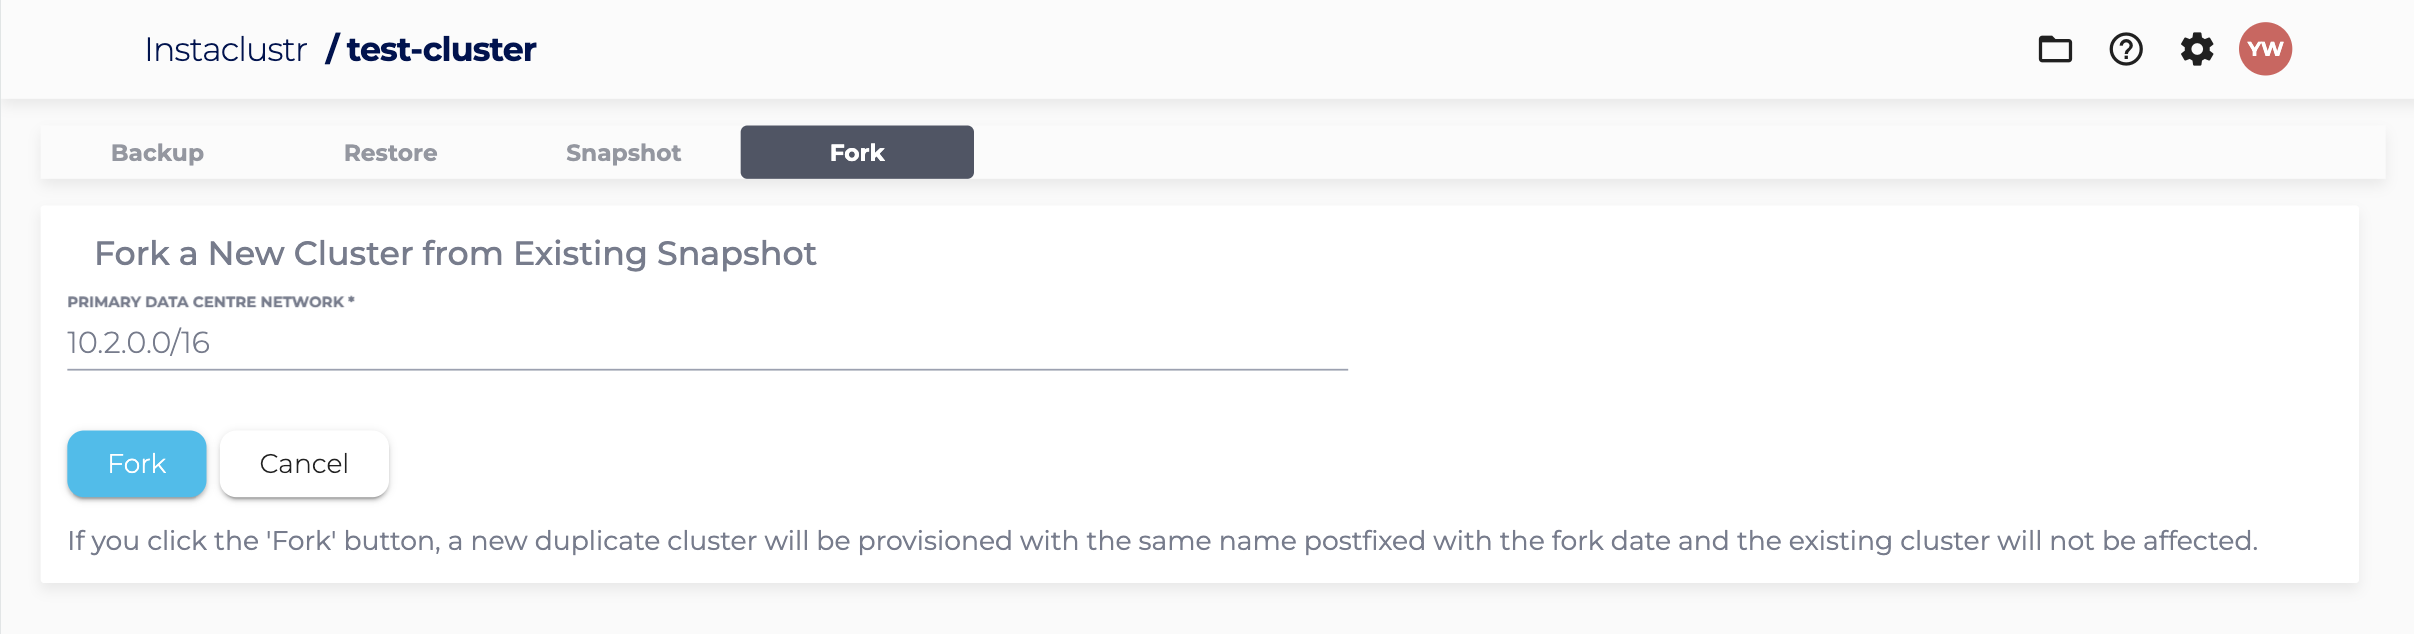Viewport: 2414px width, 634px height.
Task: Switch to the Restore tab
Action: (x=390, y=153)
